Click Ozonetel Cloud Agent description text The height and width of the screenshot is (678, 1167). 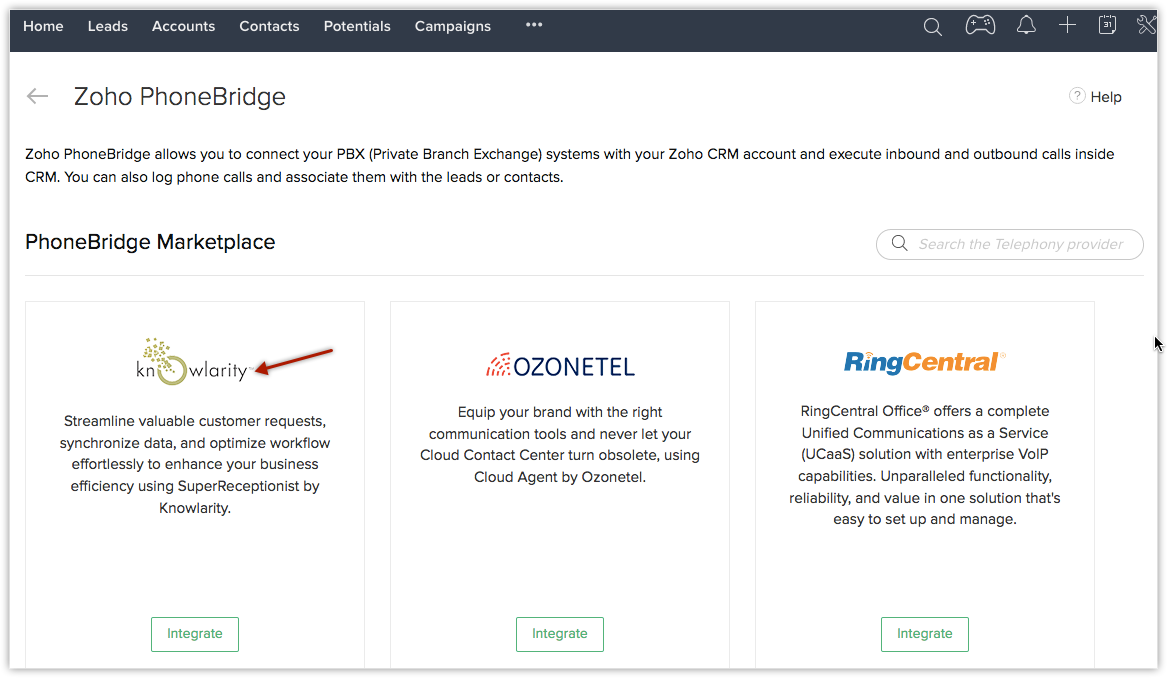coord(560,444)
